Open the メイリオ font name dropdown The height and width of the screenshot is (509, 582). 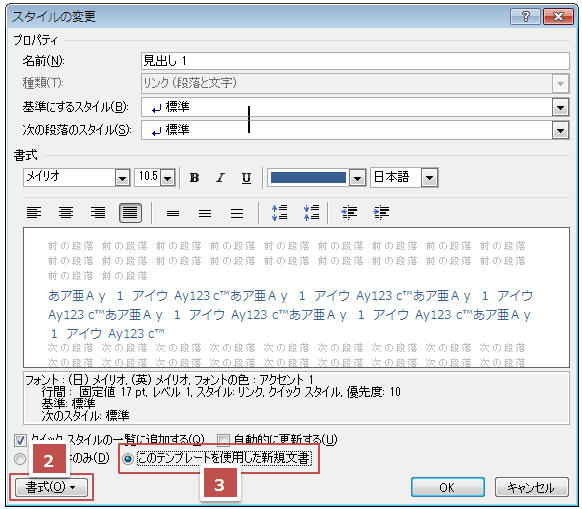pos(122,177)
